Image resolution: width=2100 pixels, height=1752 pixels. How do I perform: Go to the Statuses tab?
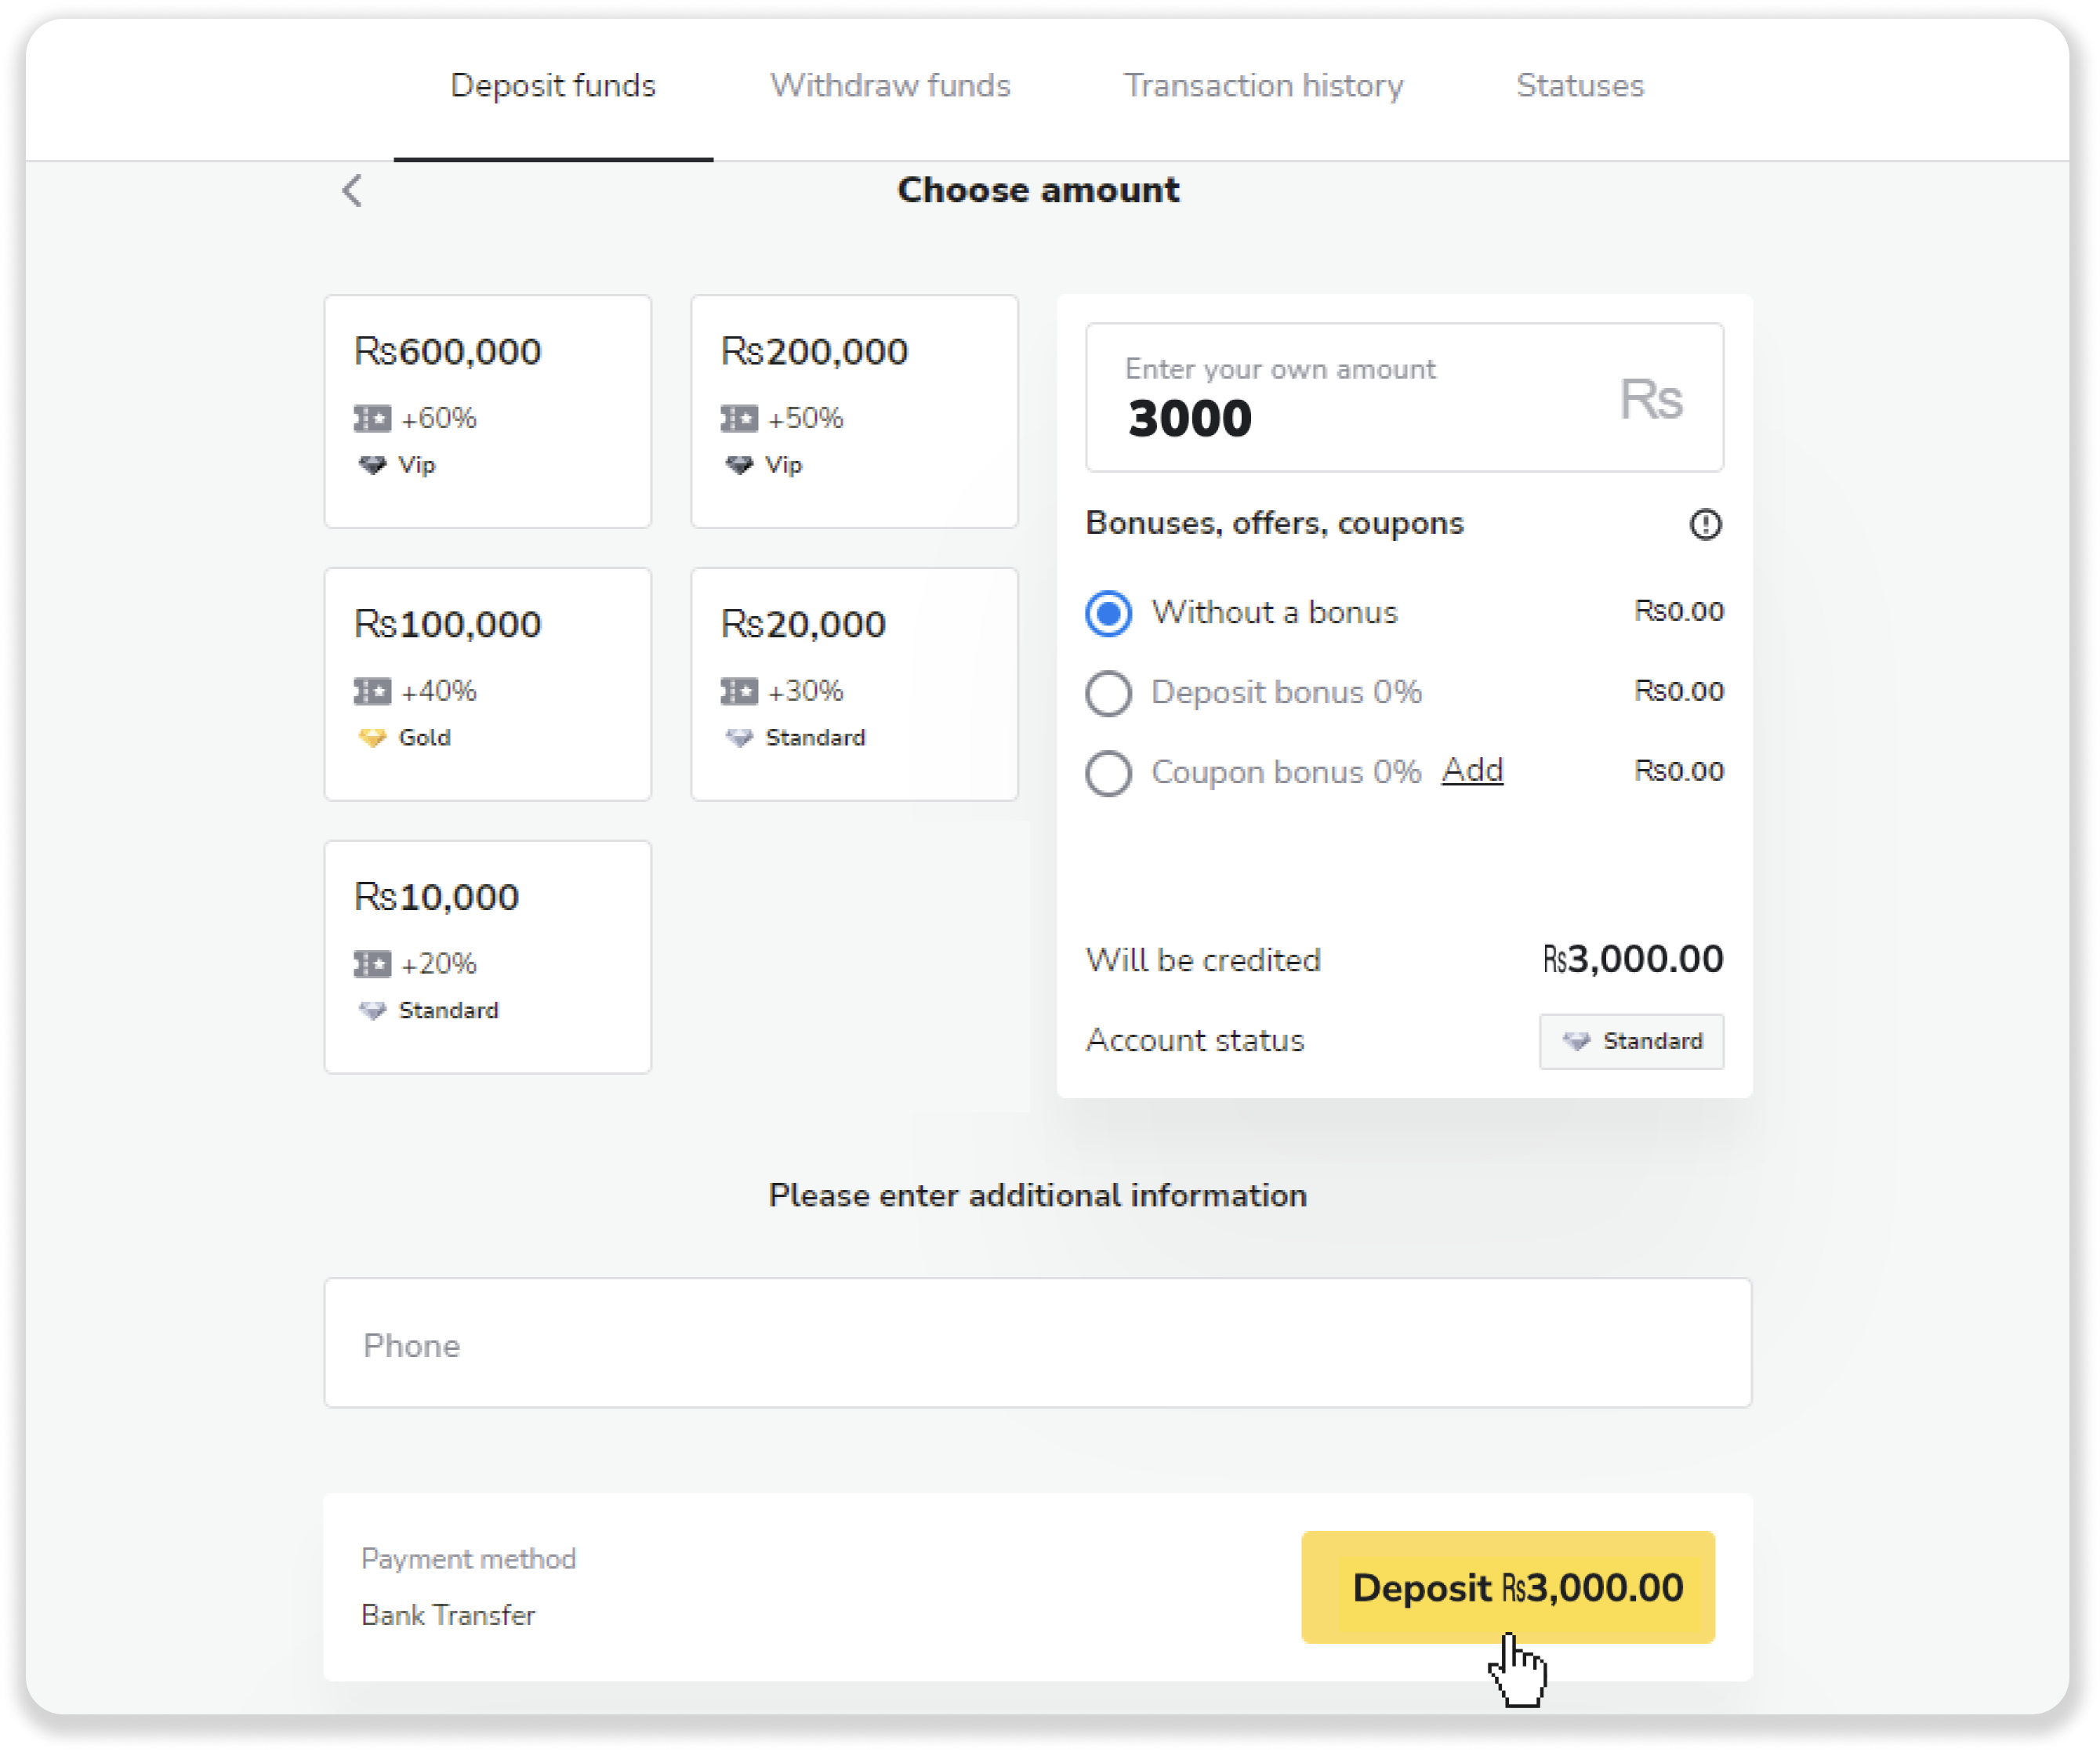[1579, 86]
